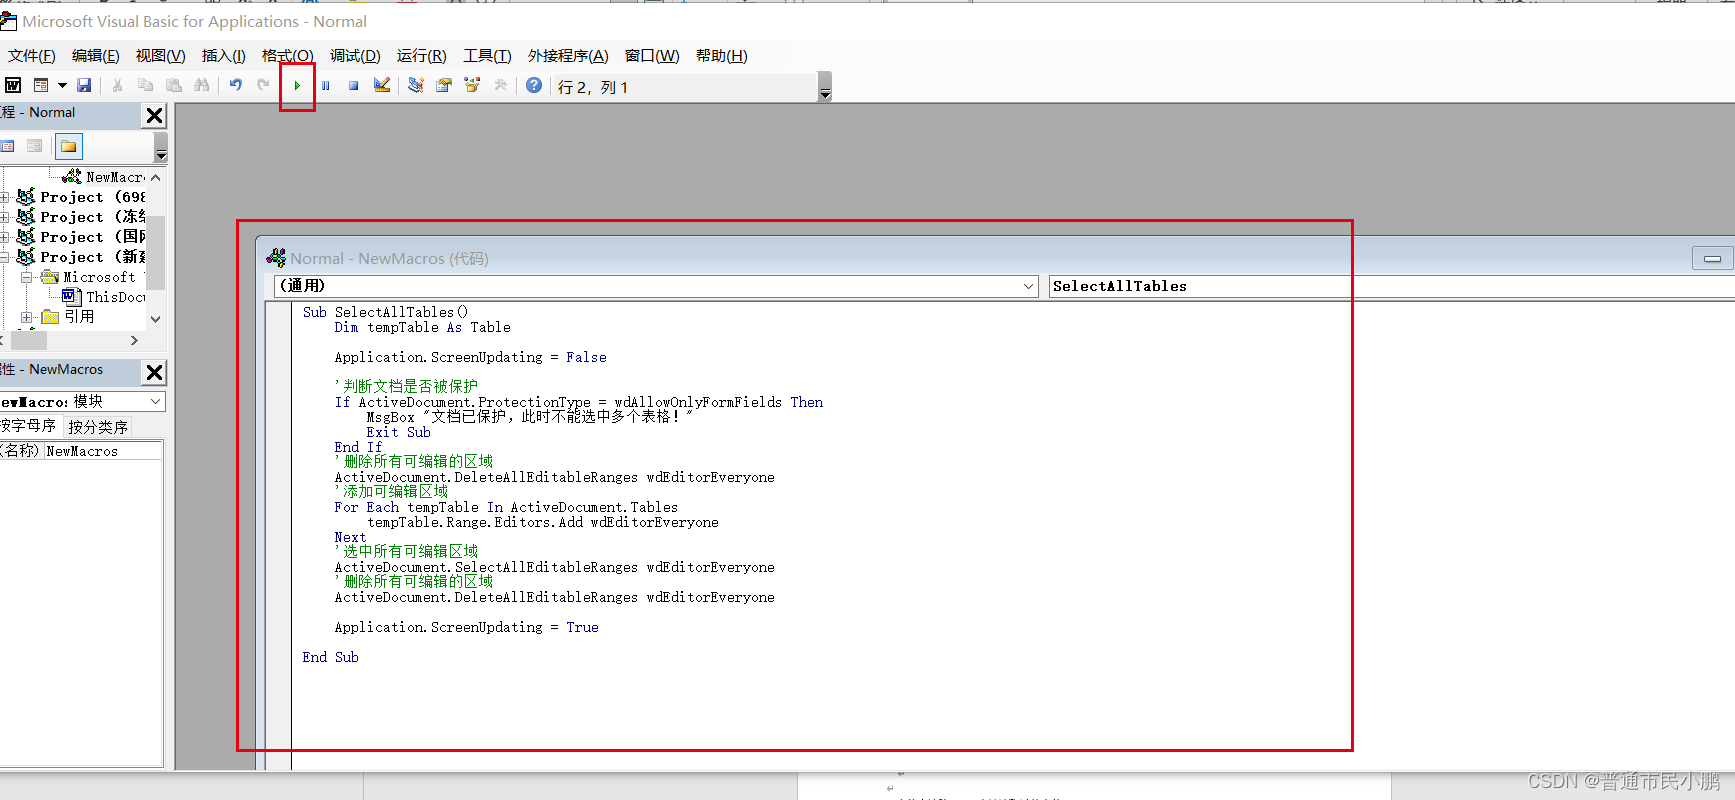Open VBA Help question mark icon
This screenshot has height=800, width=1735.
coord(534,86)
